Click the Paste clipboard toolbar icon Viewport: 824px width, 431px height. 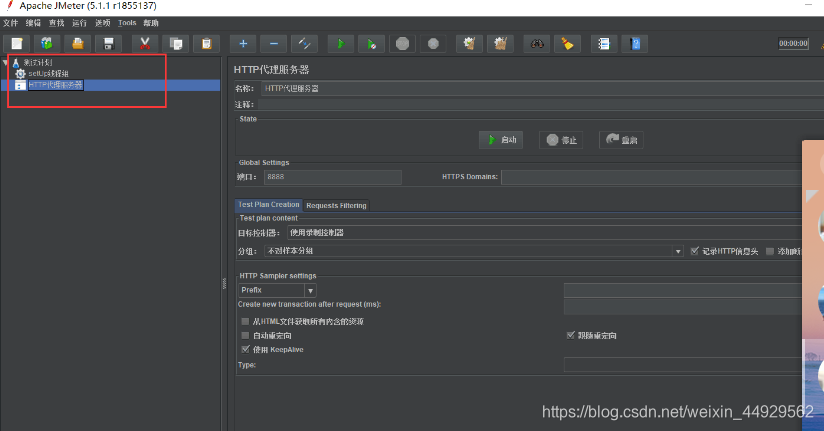pos(207,44)
